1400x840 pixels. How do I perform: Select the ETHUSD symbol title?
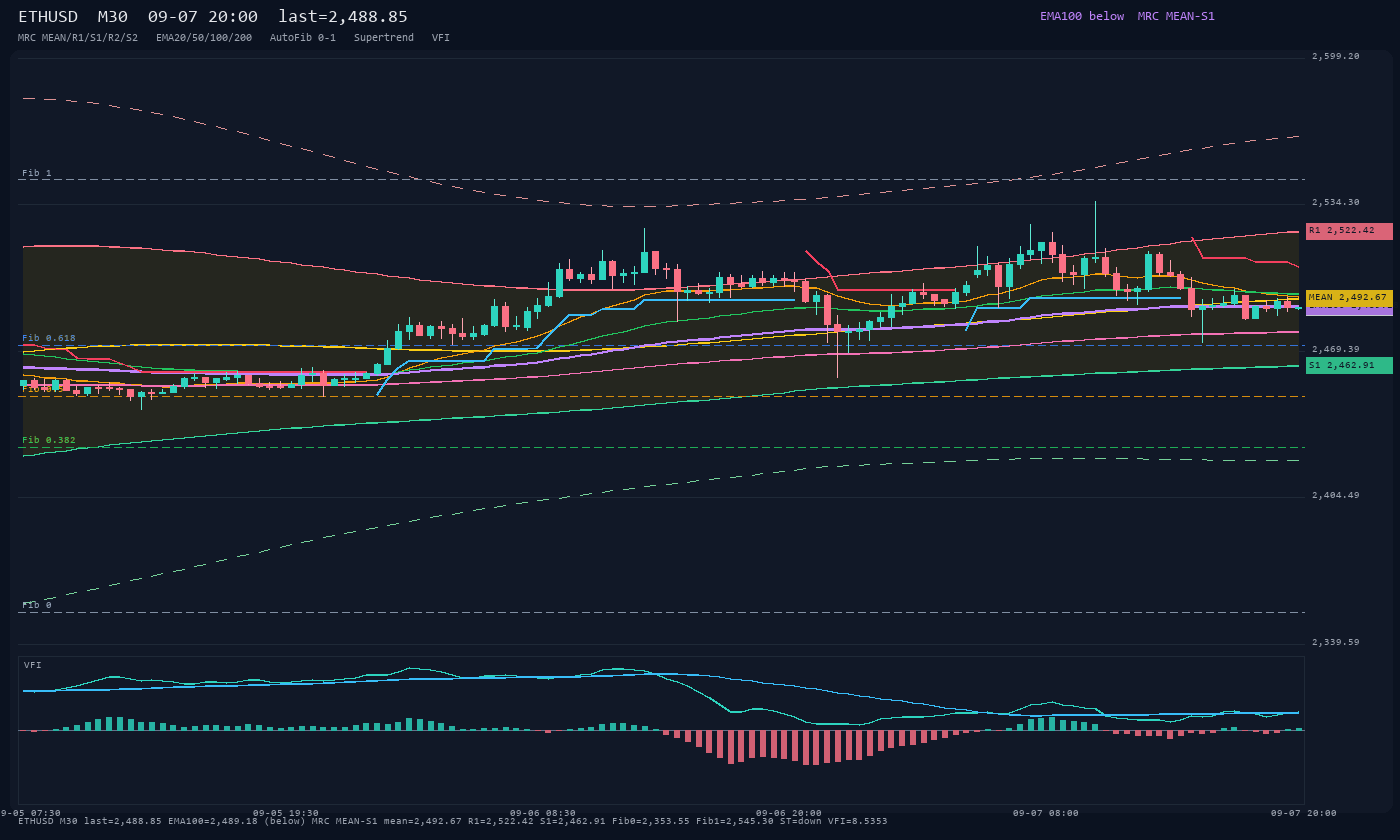point(48,17)
